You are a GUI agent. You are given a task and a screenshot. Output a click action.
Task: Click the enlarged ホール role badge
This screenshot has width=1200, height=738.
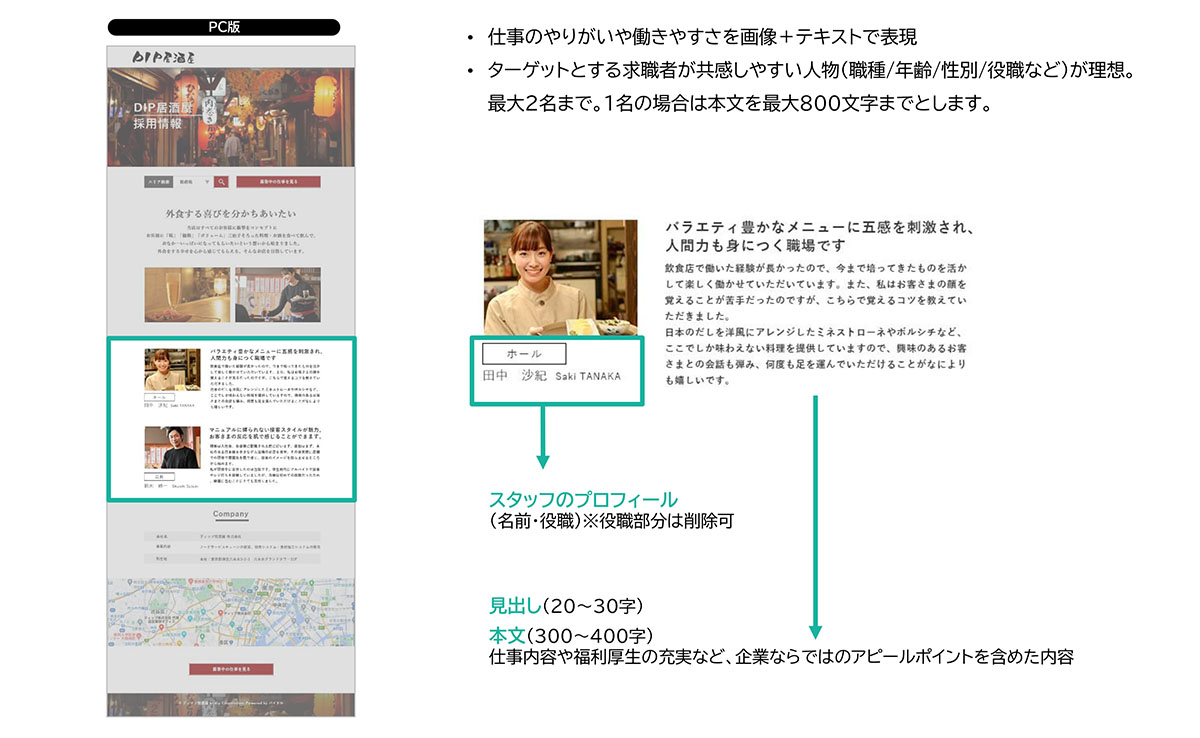tap(524, 353)
